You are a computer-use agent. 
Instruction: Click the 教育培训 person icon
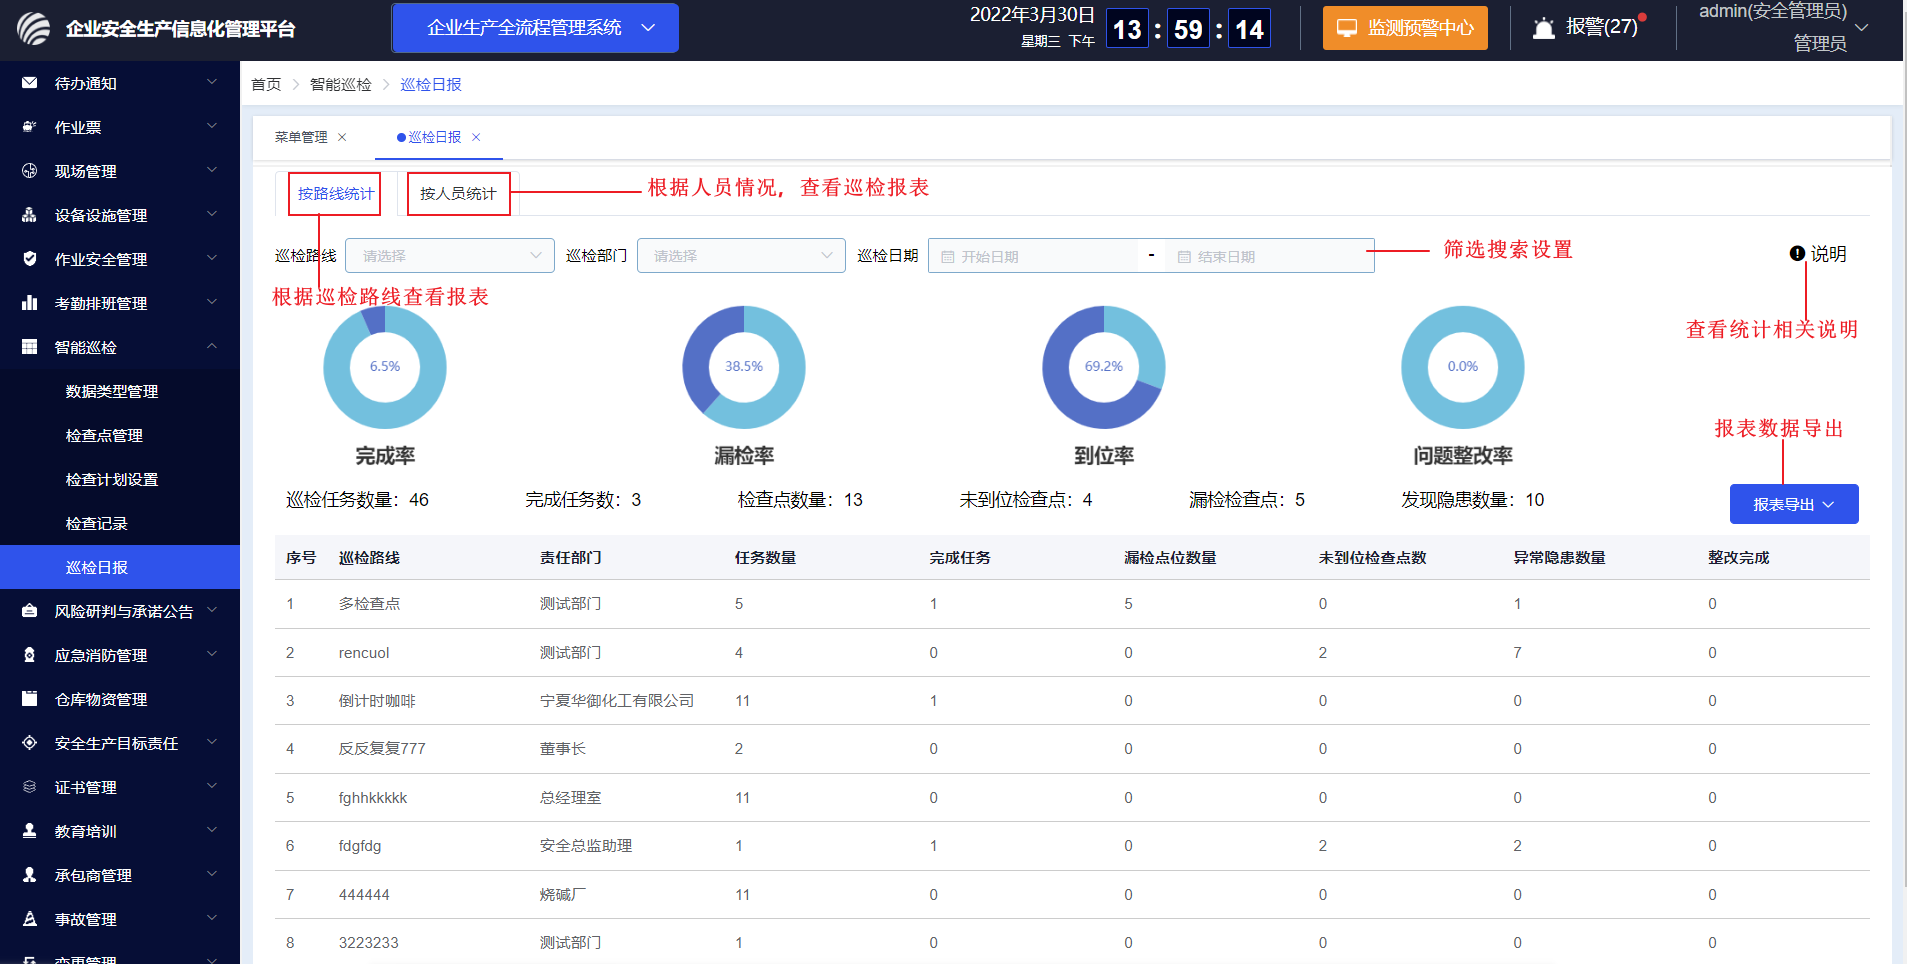click(x=30, y=831)
